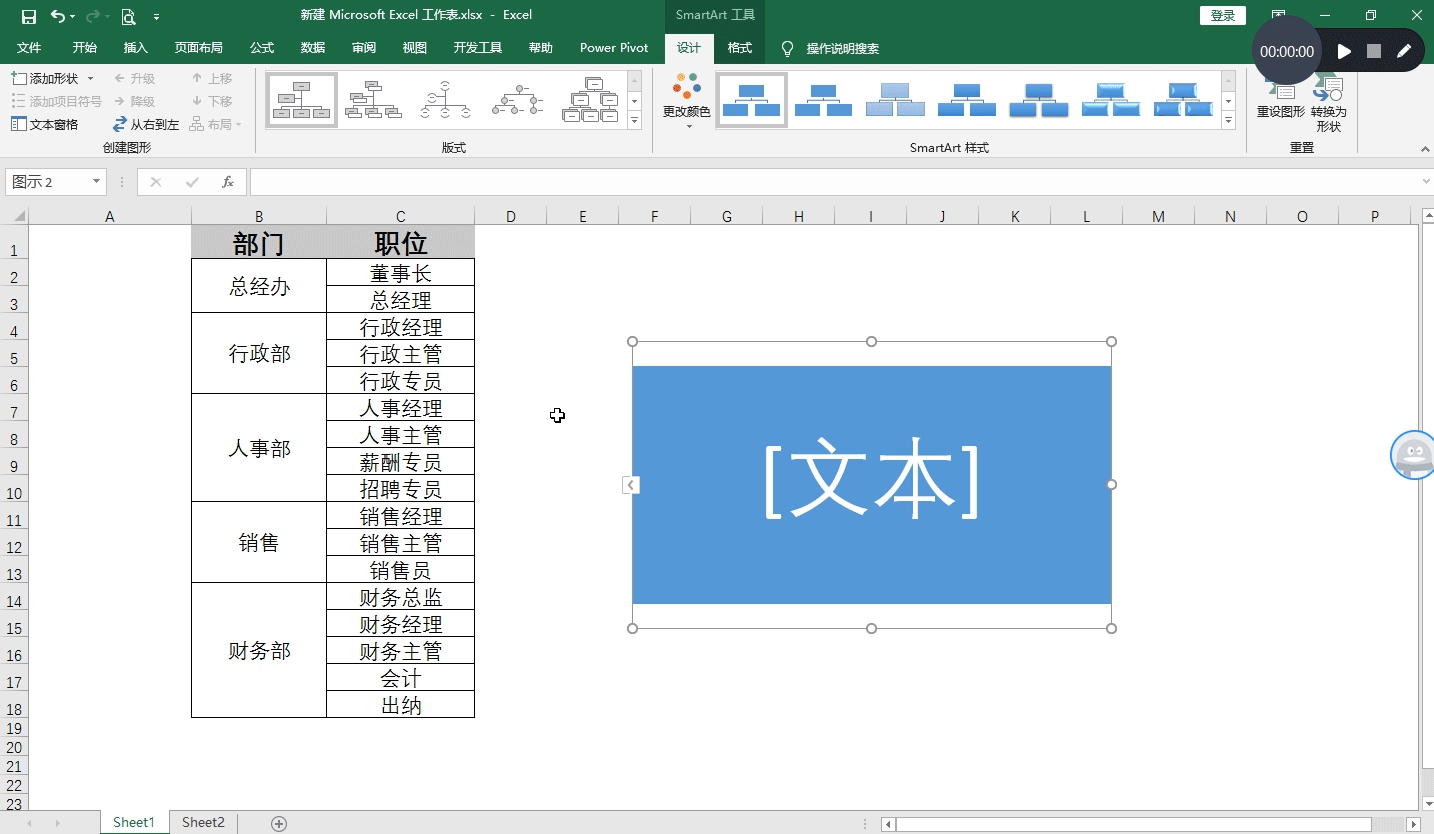Viewport: 1434px width, 834px height.
Task: Click 转换为形状 (Convert to Shapes) icon
Action: [1329, 100]
